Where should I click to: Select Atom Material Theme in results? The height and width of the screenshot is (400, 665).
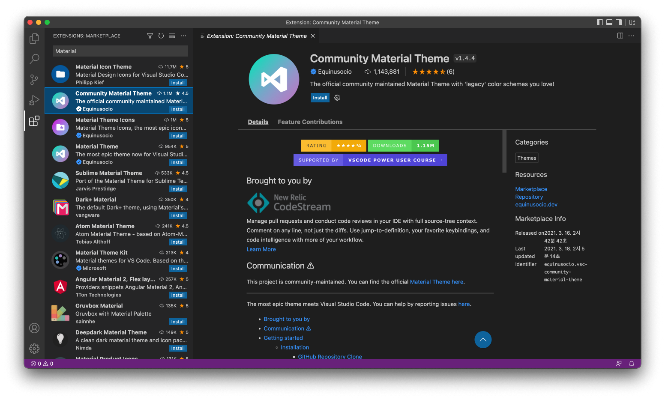[119, 233]
